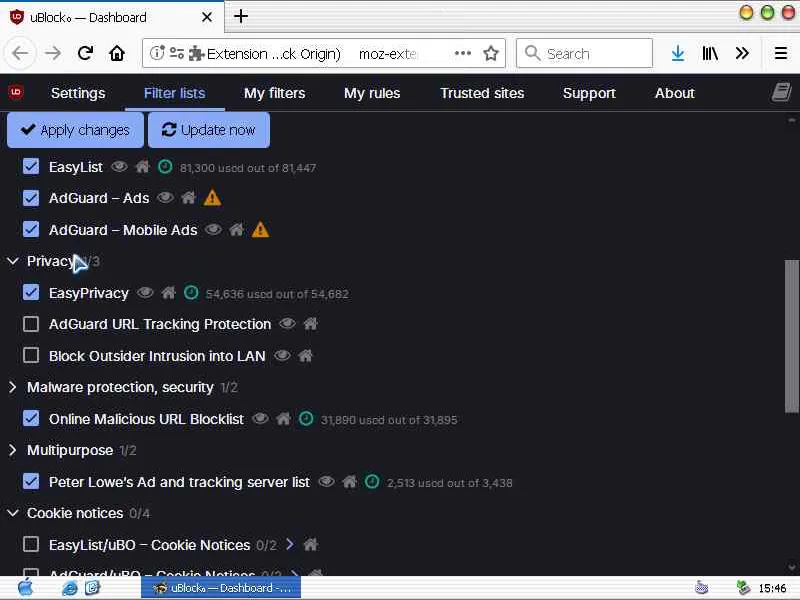Show more toolbar tools overflow chevron

click(742, 53)
